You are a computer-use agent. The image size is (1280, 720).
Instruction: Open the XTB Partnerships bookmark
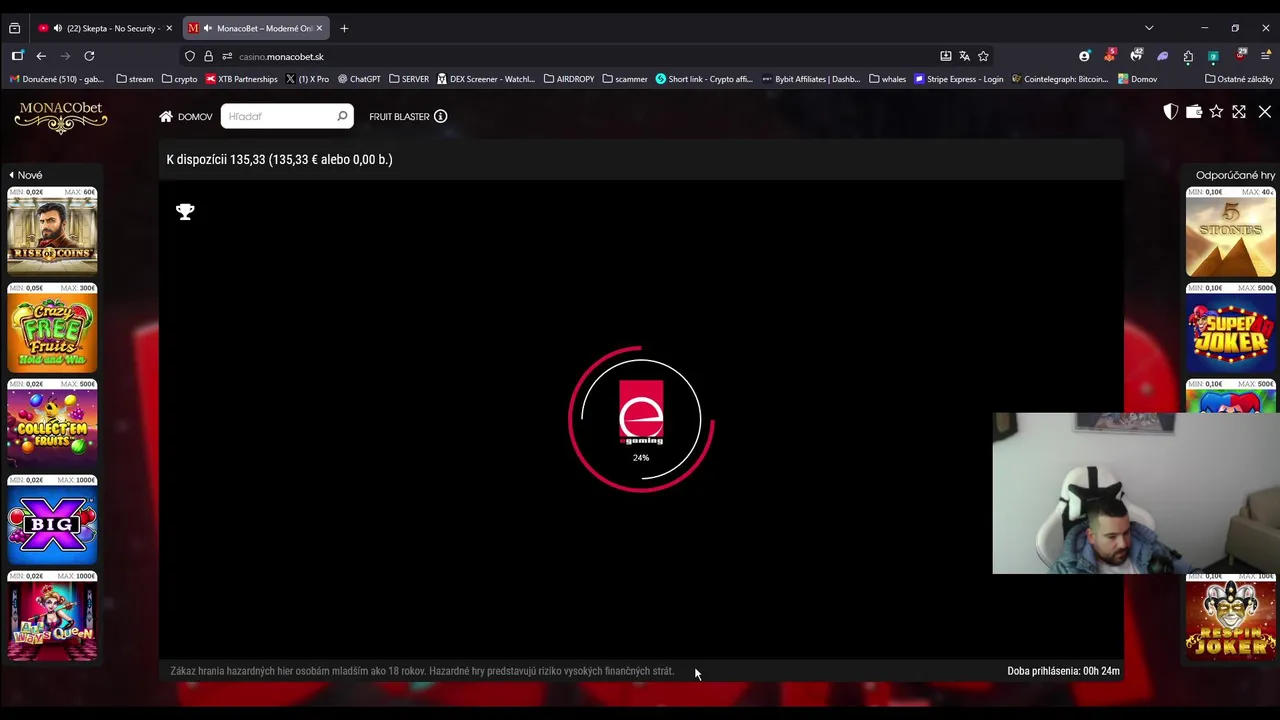tap(241, 79)
